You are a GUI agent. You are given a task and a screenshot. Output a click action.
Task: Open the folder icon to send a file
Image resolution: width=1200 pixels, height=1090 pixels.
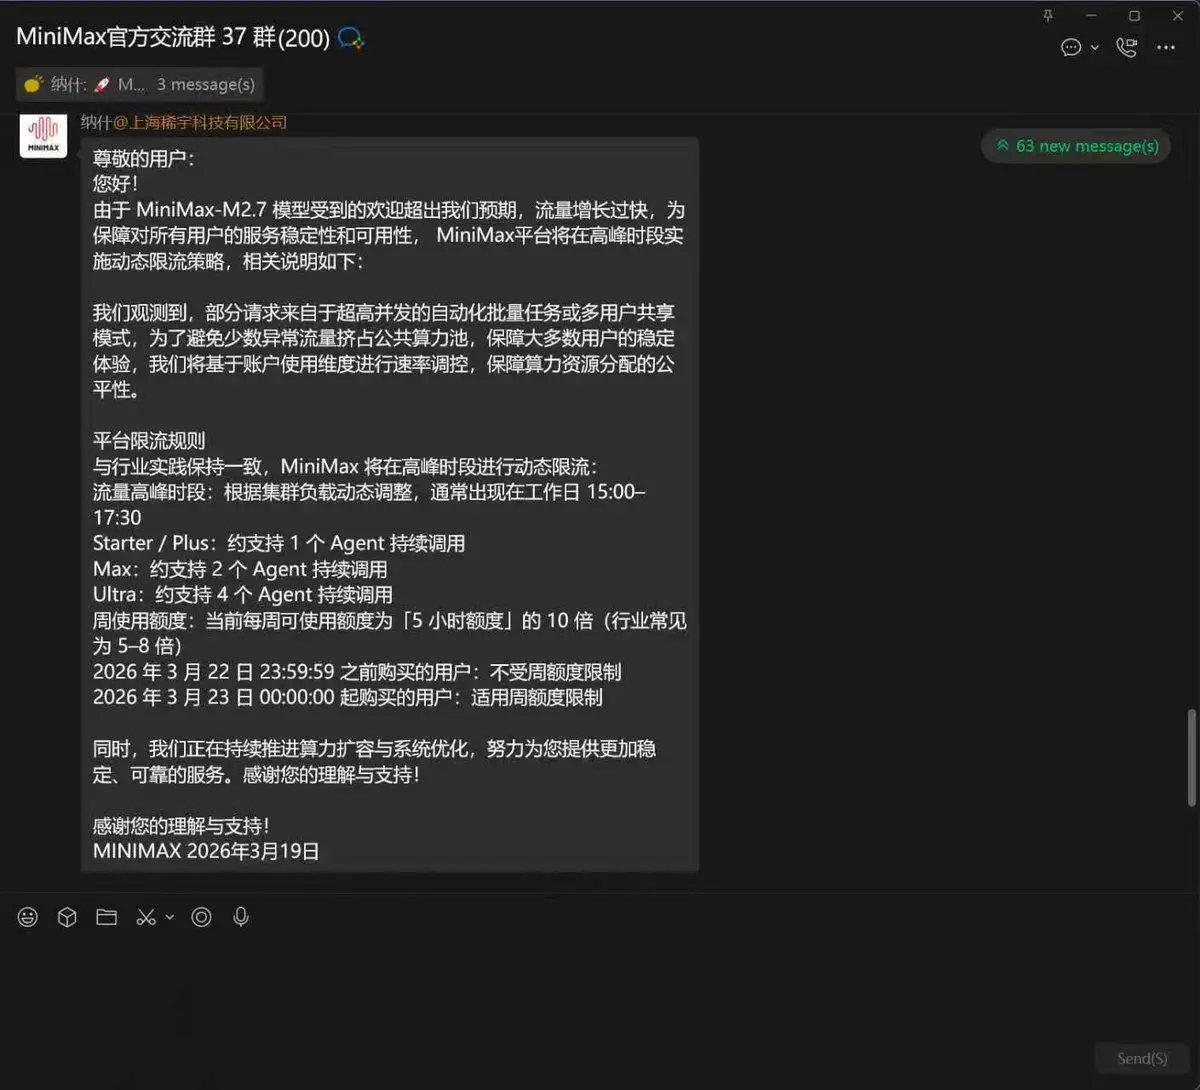(106, 917)
